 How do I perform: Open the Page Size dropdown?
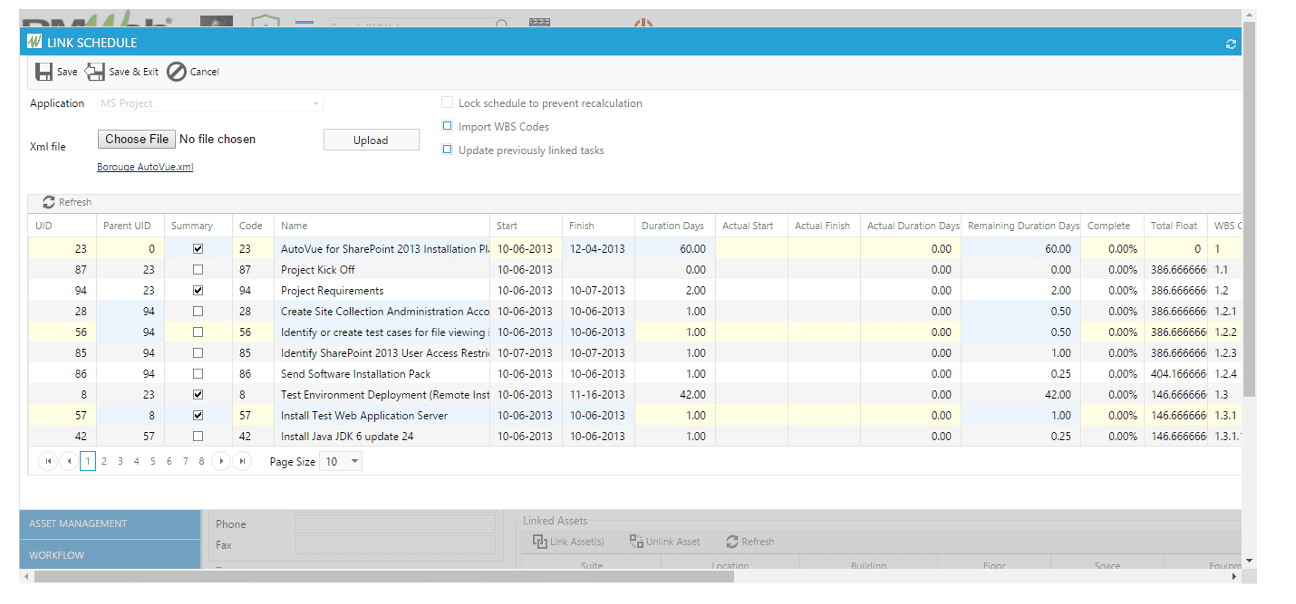(340, 461)
